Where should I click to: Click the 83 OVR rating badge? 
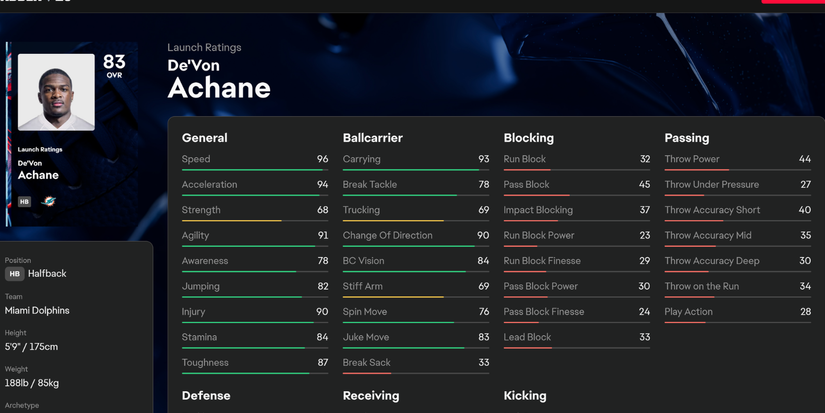[114, 67]
